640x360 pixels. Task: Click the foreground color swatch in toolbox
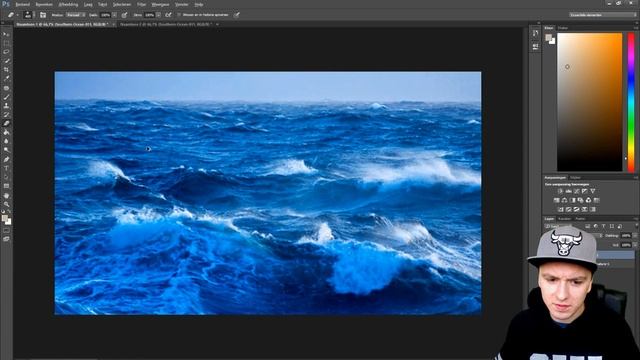(x=4, y=218)
